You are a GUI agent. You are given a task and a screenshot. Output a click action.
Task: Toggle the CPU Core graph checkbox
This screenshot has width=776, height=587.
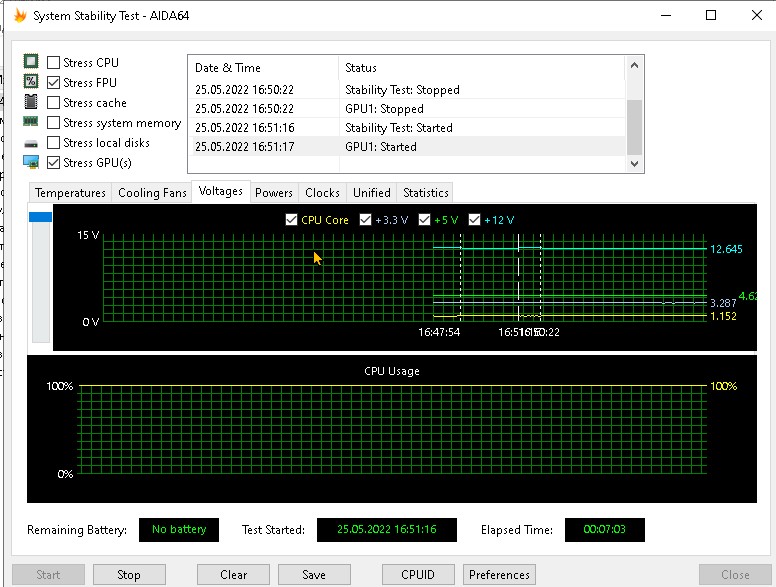[291, 219]
